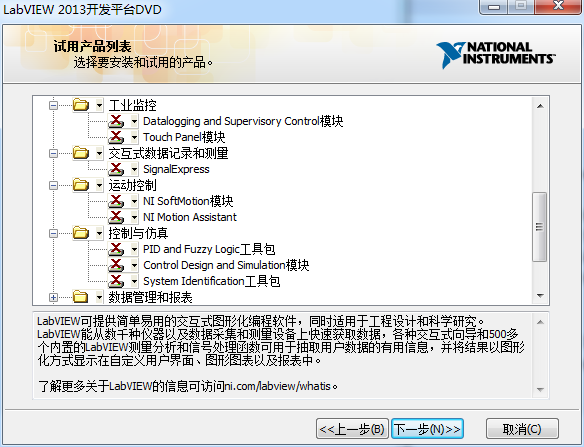The width and height of the screenshot is (584, 447).
Task: Click the folder icon for 运动控制
Action: click(81, 185)
